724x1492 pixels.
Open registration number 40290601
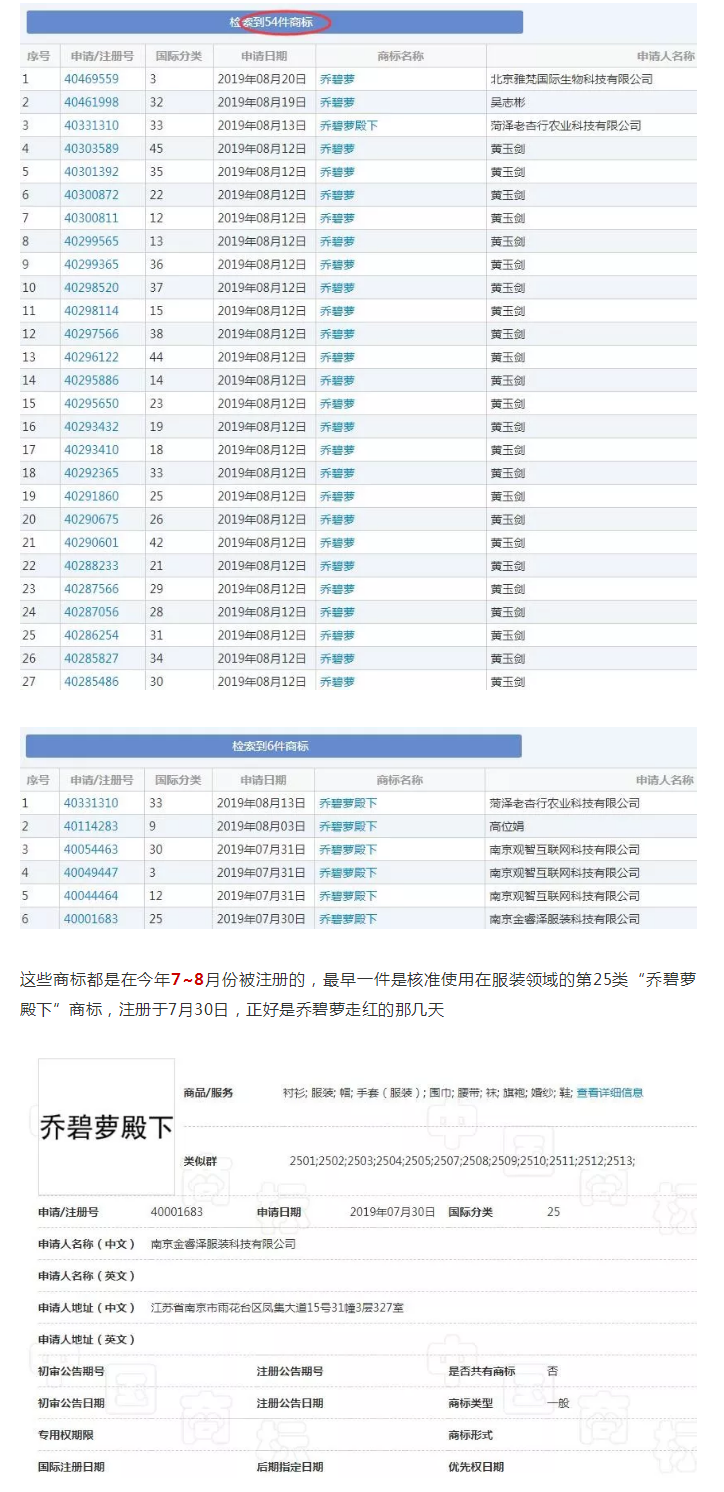click(x=91, y=543)
